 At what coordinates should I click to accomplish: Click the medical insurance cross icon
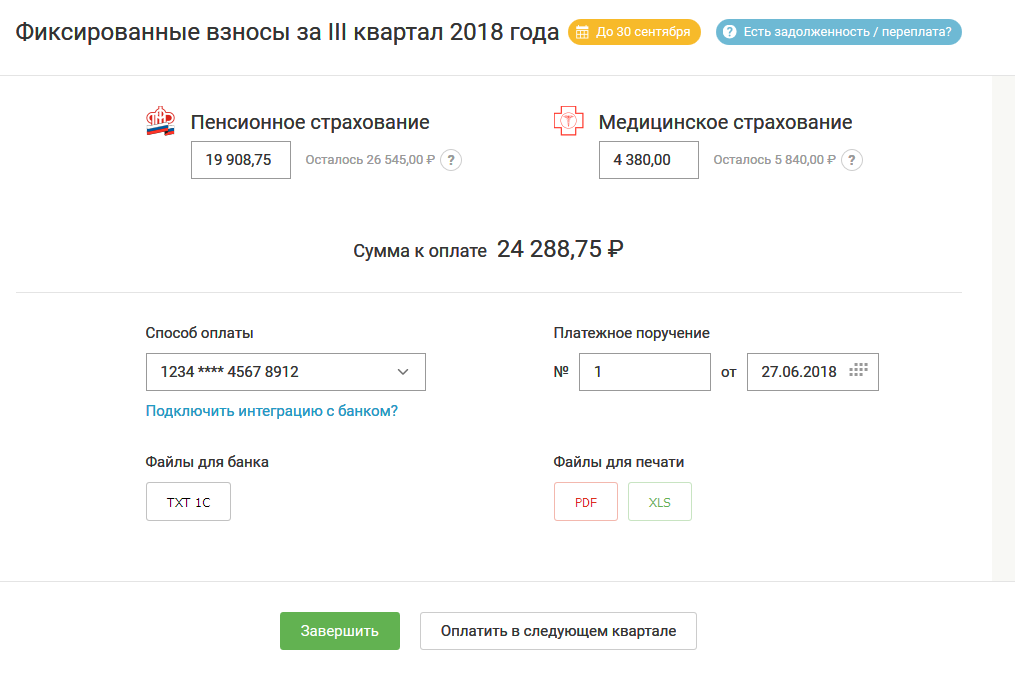pyautogui.click(x=568, y=122)
